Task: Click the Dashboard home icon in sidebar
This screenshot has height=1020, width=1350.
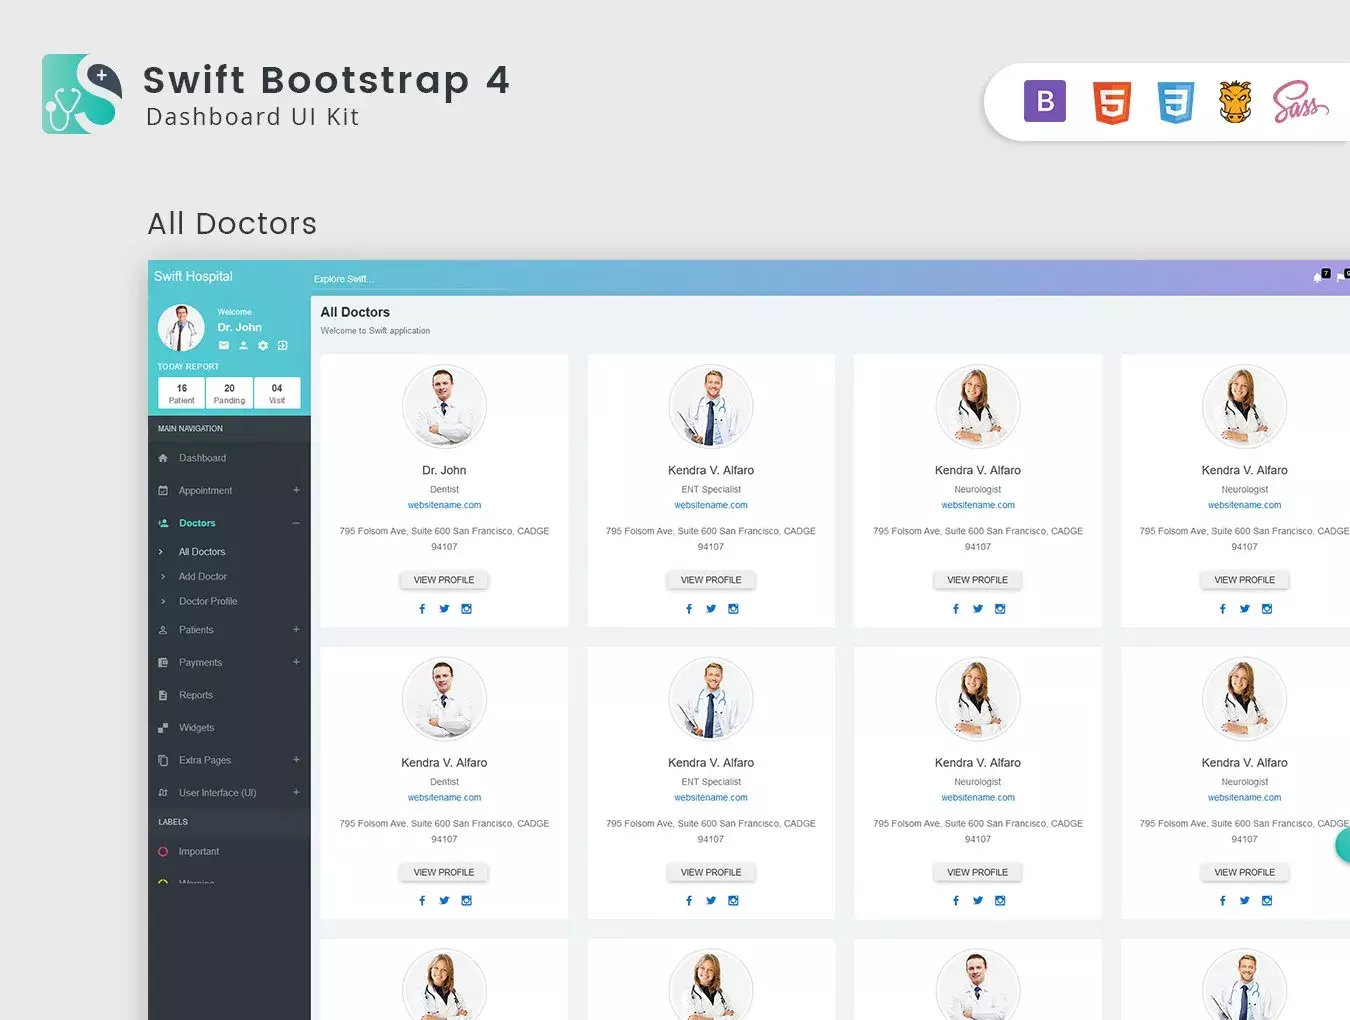Action: pyautogui.click(x=163, y=458)
